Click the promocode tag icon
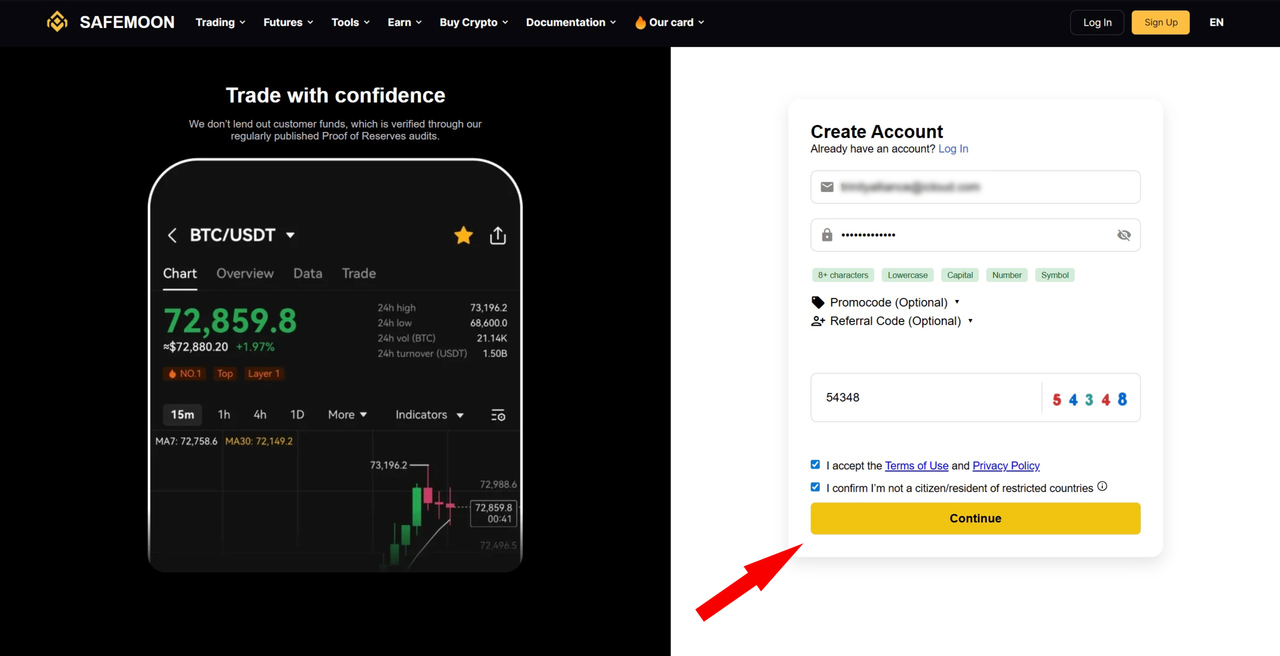 [818, 302]
